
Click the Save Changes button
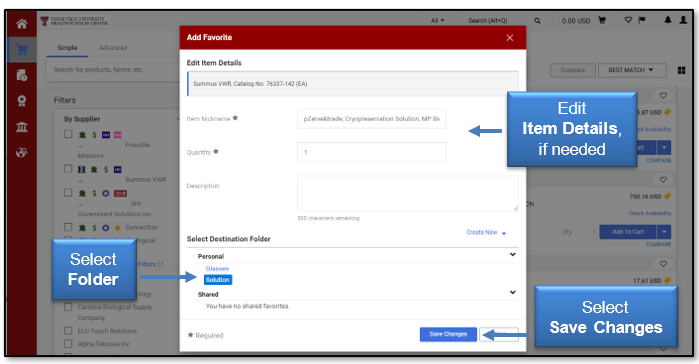coord(448,334)
